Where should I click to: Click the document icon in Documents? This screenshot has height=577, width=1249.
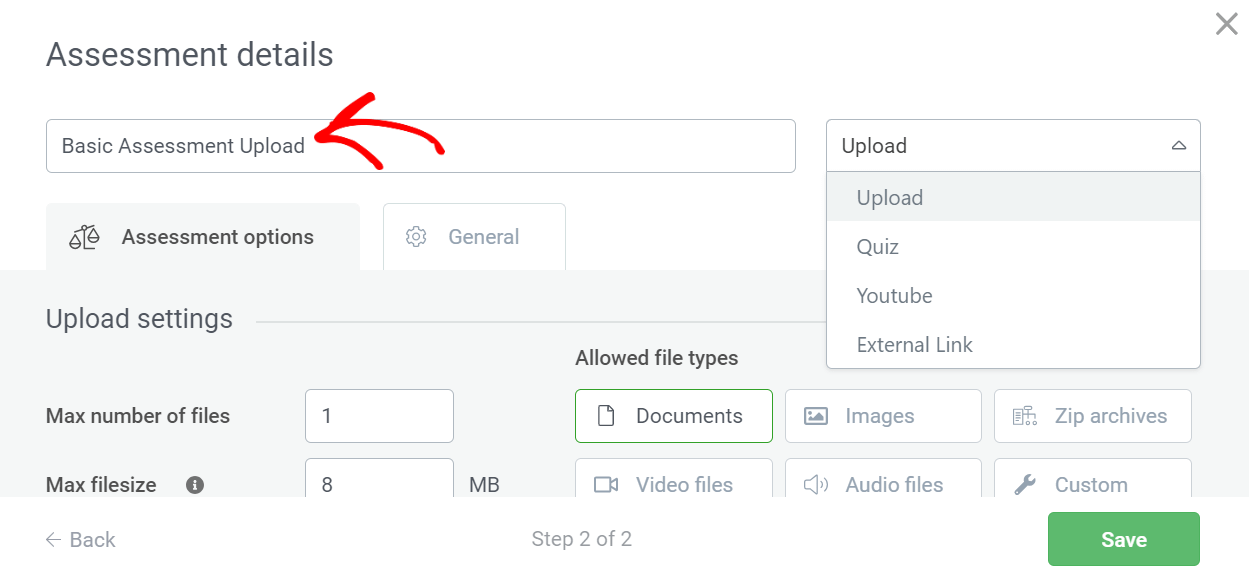click(x=606, y=416)
